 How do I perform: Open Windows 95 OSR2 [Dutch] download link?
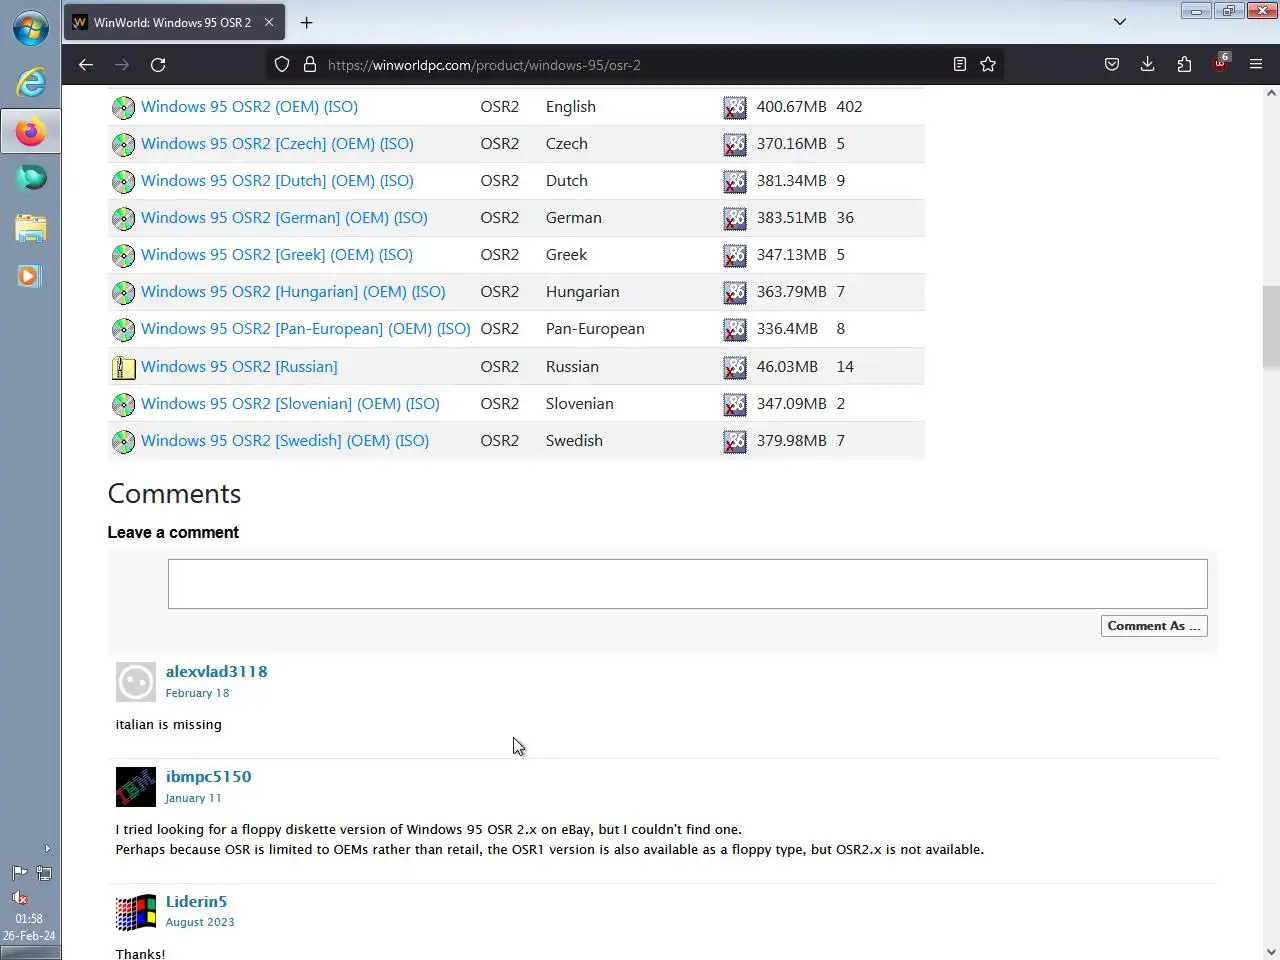[277, 180]
